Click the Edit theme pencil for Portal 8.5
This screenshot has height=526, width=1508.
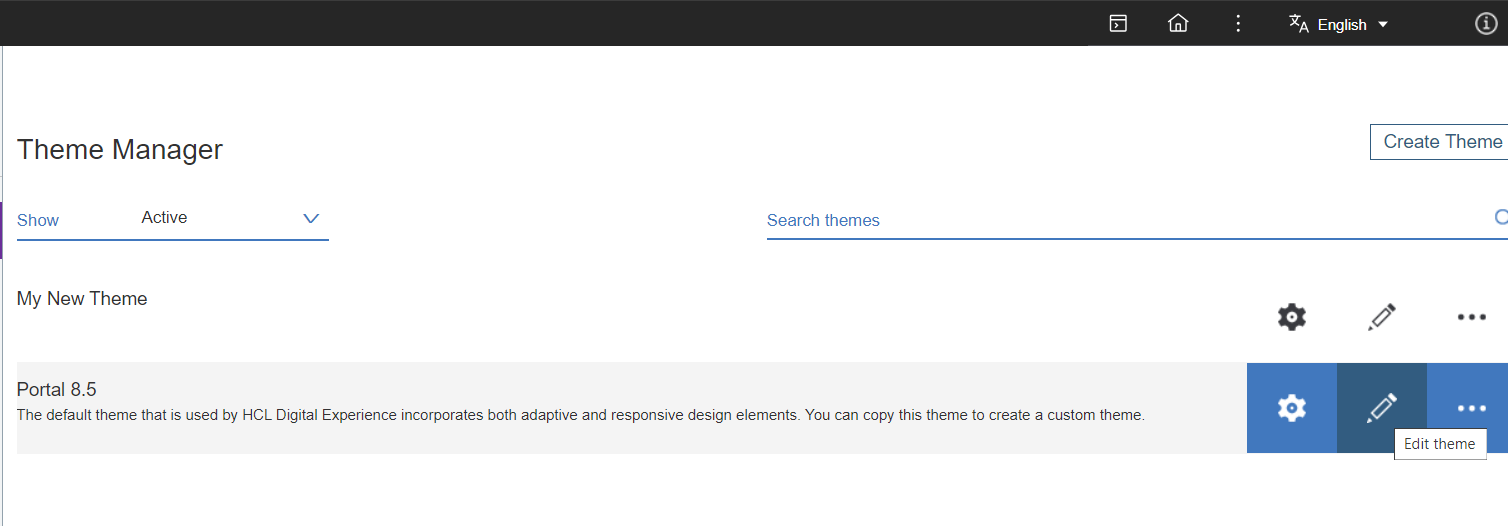click(1382, 408)
